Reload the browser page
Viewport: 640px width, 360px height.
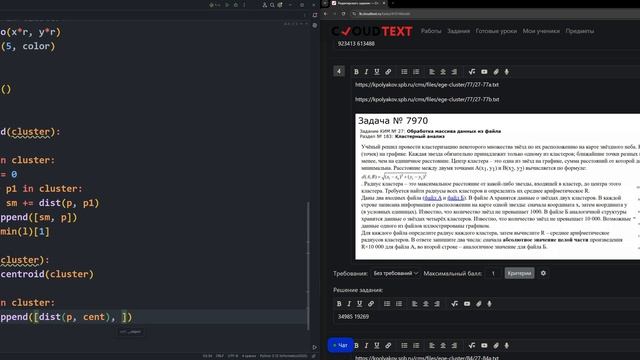343,14
